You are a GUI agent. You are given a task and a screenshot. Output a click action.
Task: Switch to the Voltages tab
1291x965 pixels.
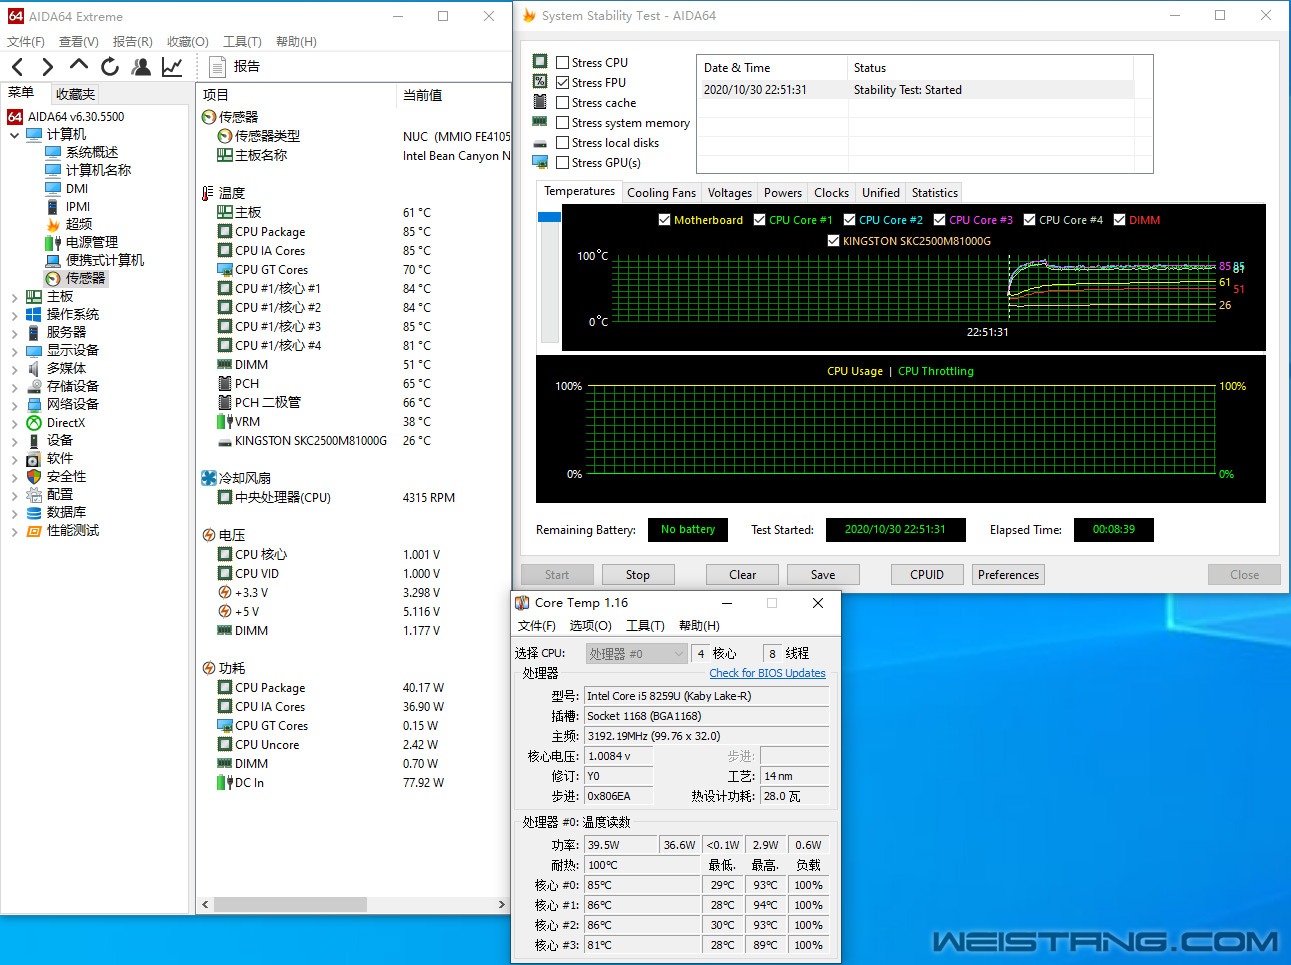point(730,193)
